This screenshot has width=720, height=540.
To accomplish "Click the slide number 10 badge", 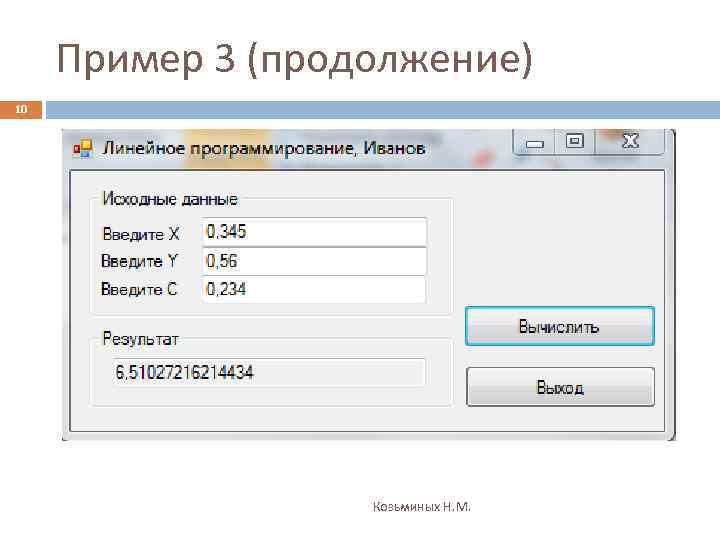I will [21, 110].
